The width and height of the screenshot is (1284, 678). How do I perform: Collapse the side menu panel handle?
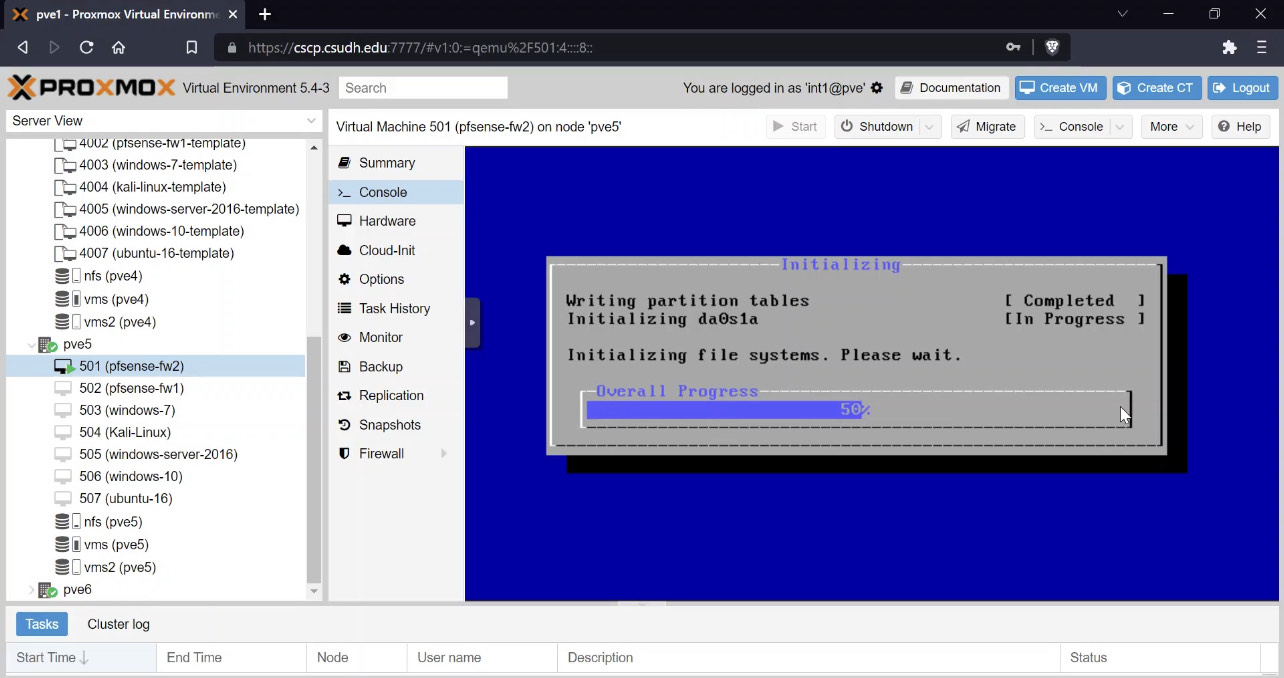pos(472,322)
